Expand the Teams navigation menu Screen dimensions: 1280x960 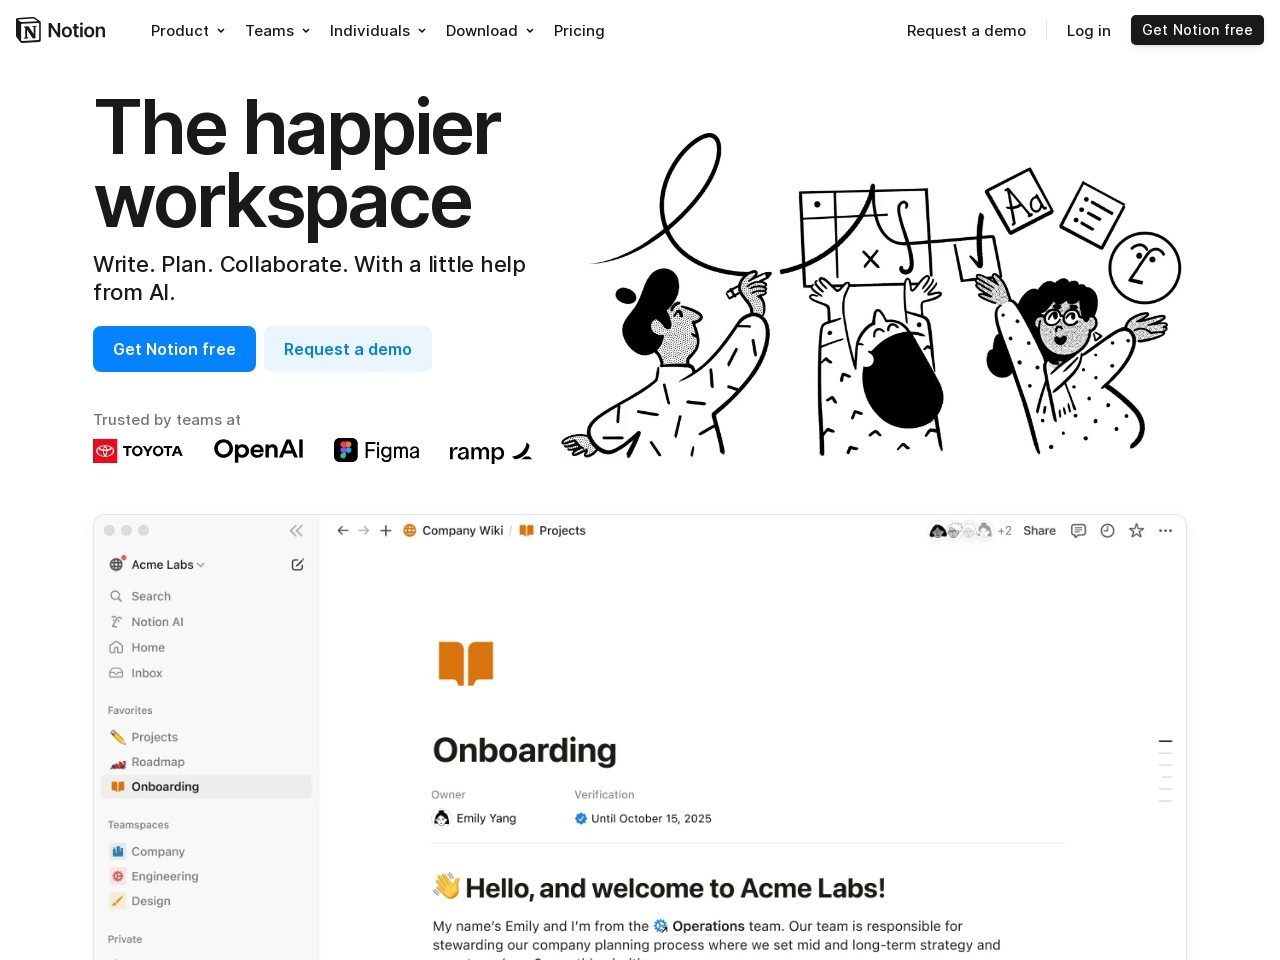click(277, 31)
